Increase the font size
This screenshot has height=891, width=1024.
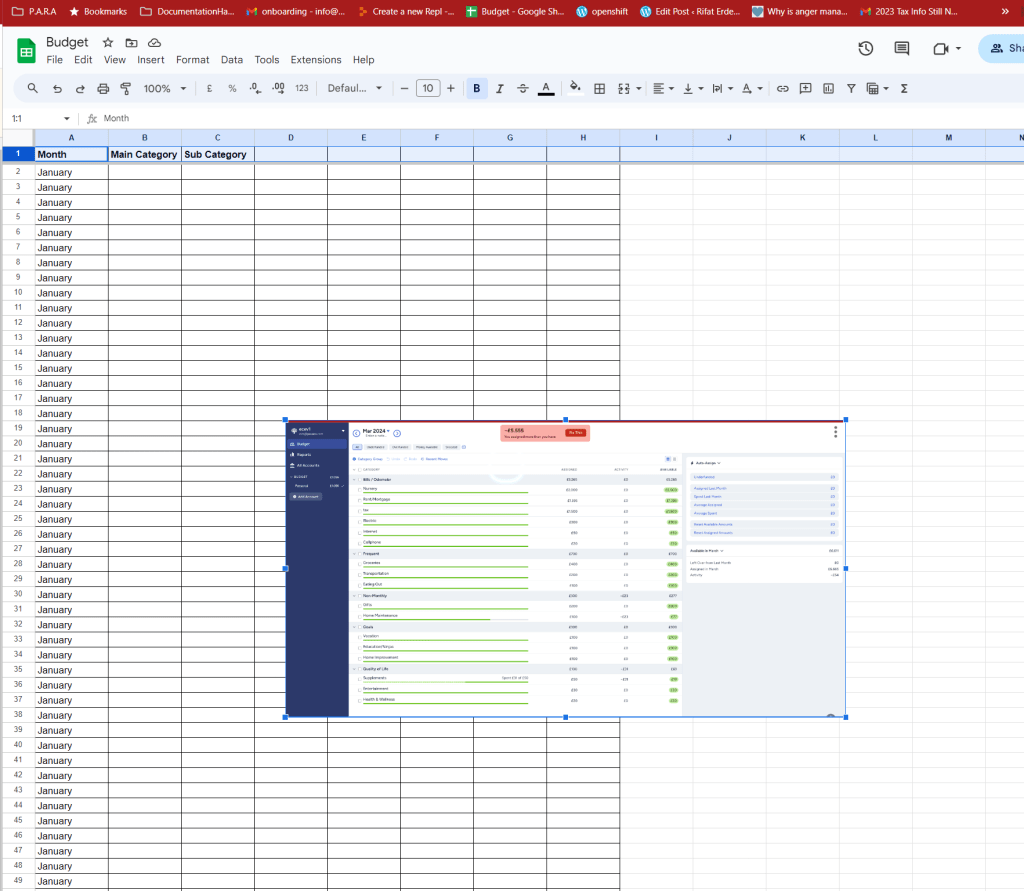pos(451,88)
